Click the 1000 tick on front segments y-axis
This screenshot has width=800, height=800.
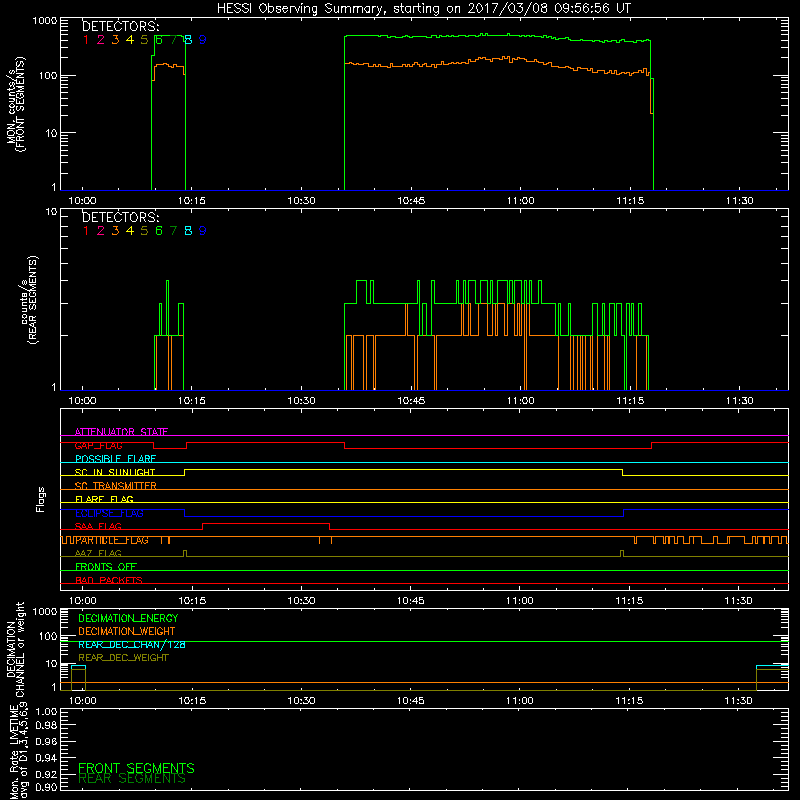click(45, 21)
